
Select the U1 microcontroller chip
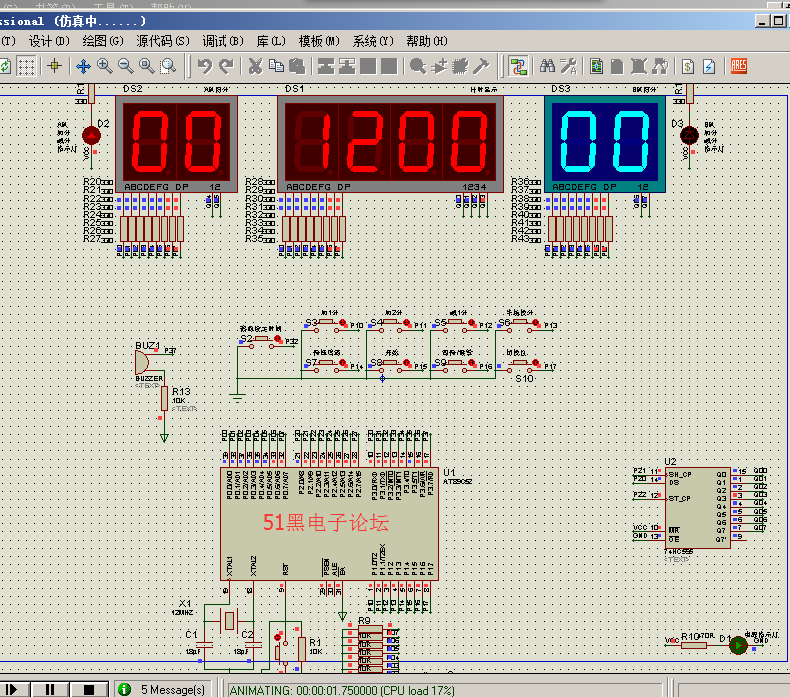[330, 524]
